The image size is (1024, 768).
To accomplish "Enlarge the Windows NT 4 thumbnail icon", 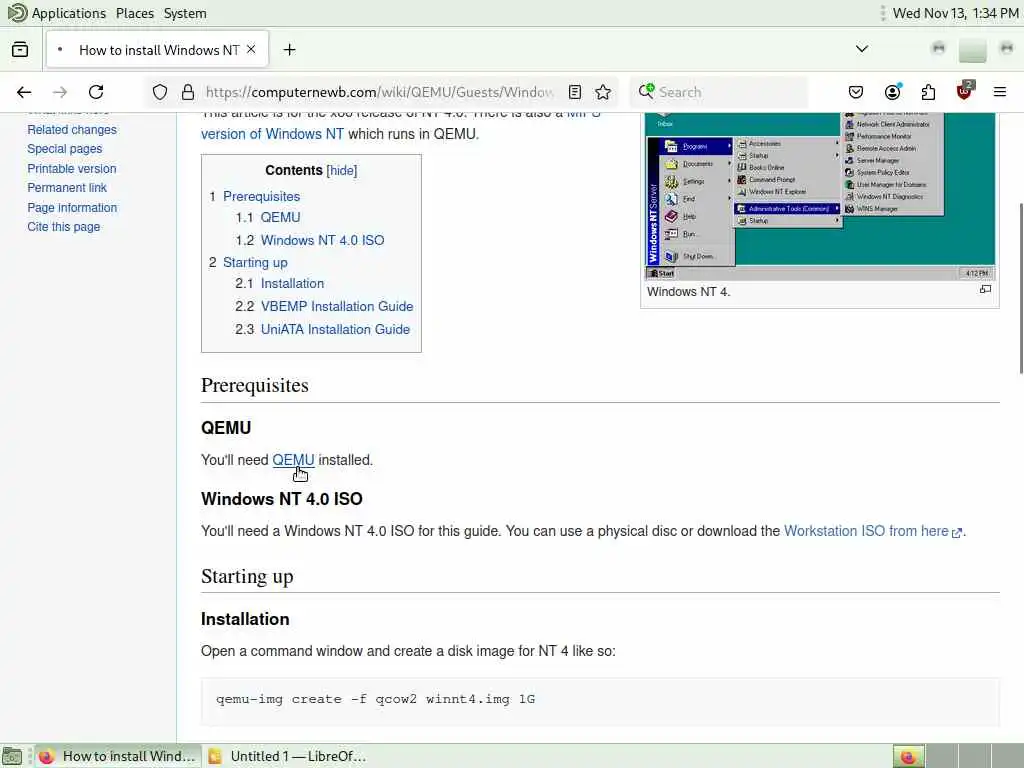I will coord(985,289).
